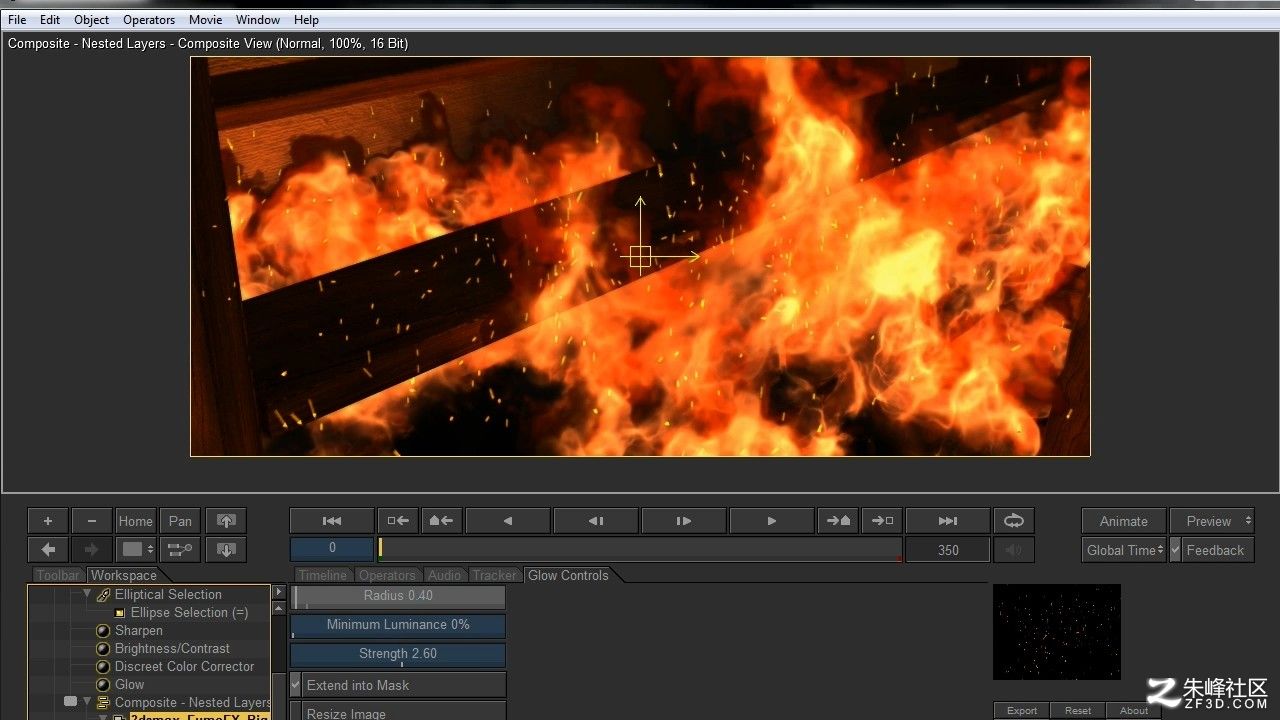The image size is (1280, 720).
Task: Collapse the Elliptical Selection tree node
Action: [x=87, y=594]
